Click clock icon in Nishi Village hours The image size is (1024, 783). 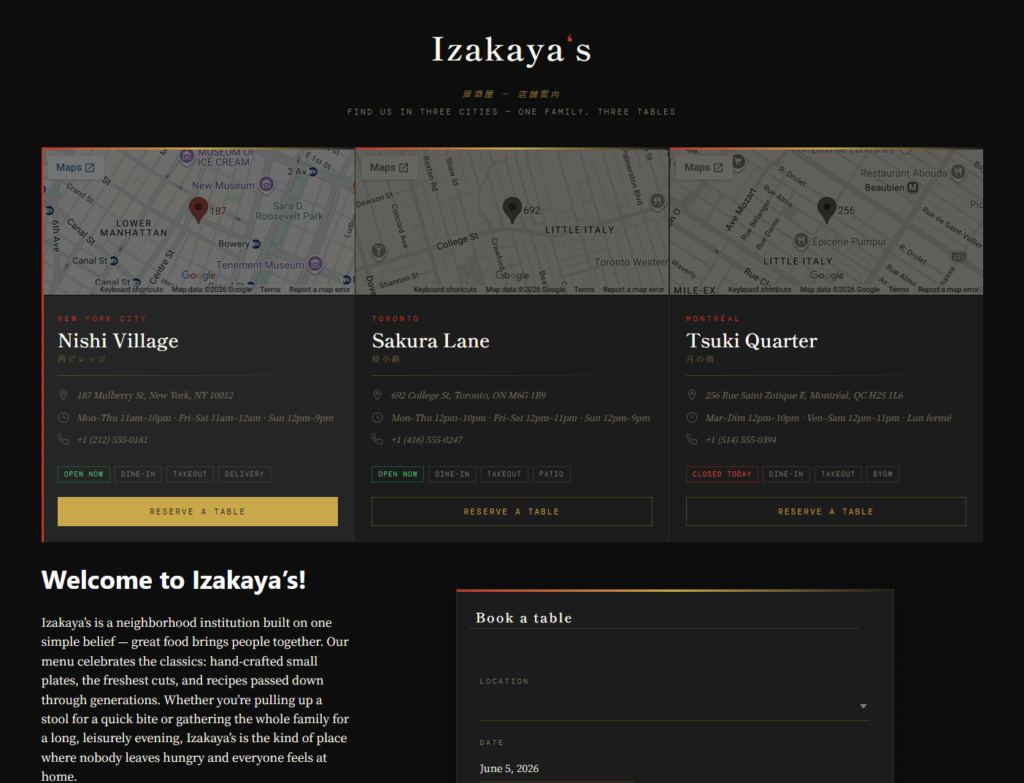tap(63, 417)
